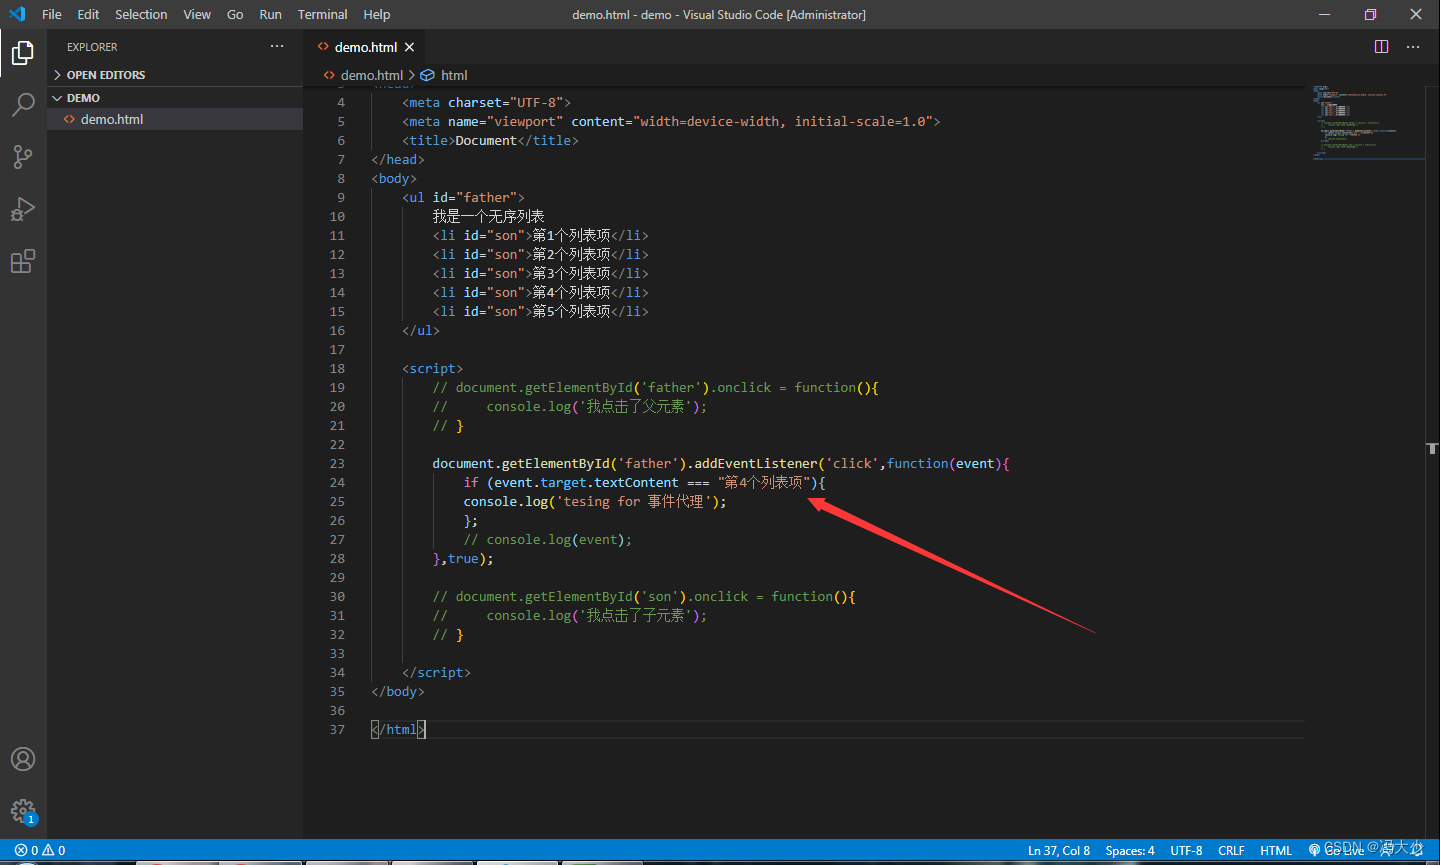Open the Extensions view icon

tap(23, 261)
